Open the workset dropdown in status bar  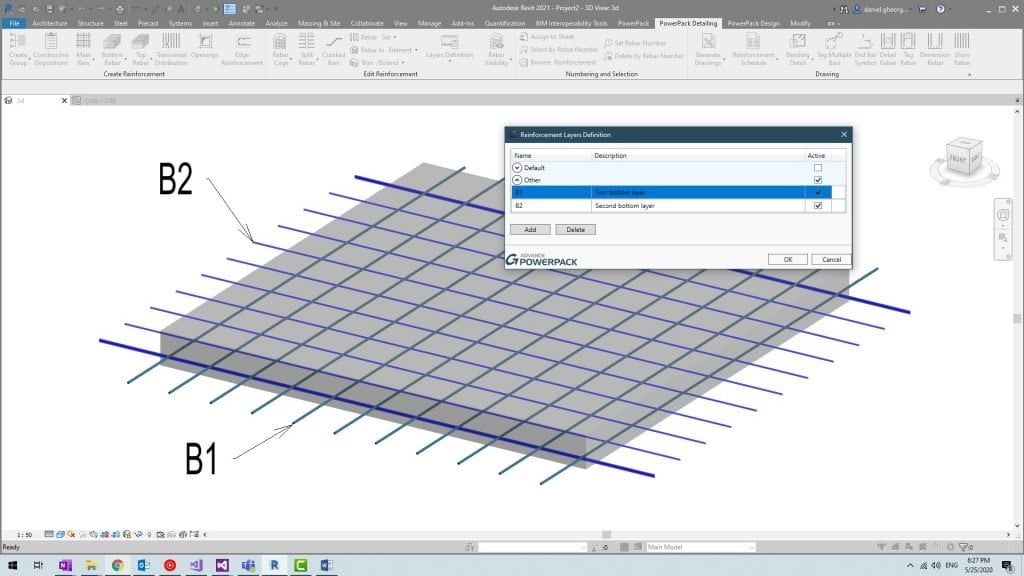point(532,547)
